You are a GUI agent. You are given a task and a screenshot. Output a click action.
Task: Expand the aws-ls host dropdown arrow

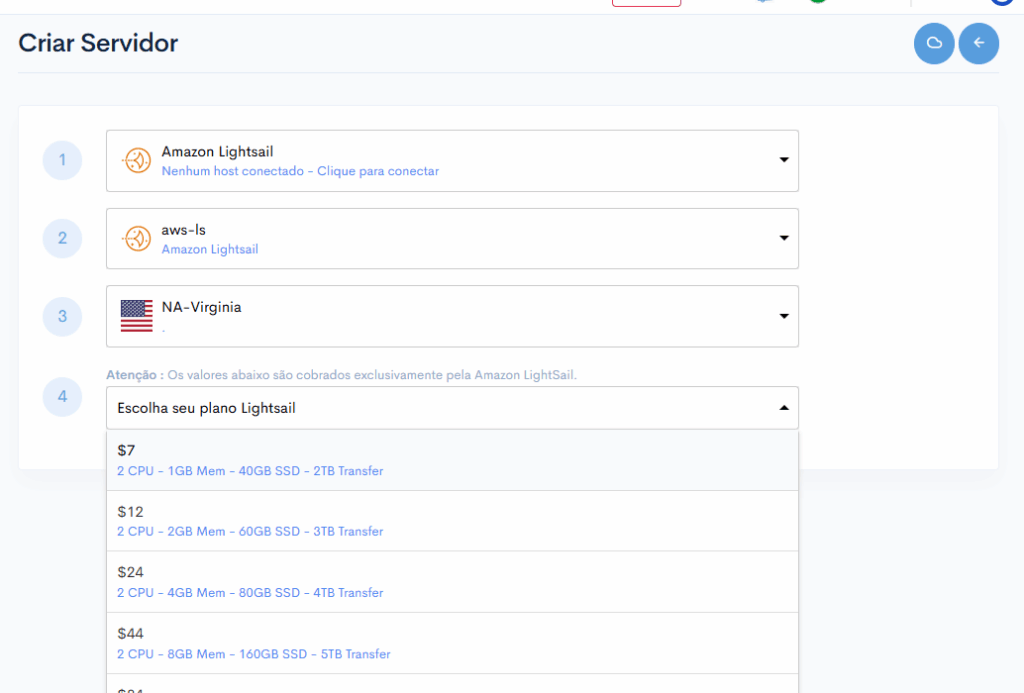click(x=784, y=238)
